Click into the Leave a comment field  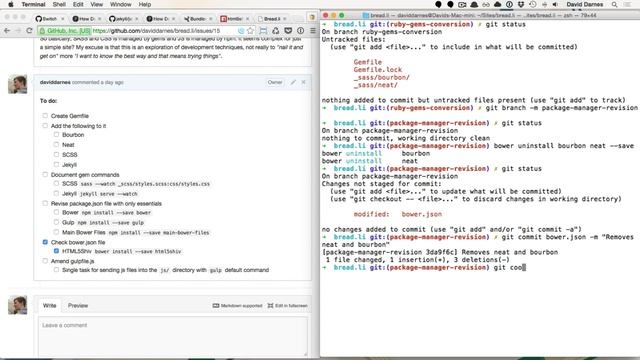pos(173,336)
